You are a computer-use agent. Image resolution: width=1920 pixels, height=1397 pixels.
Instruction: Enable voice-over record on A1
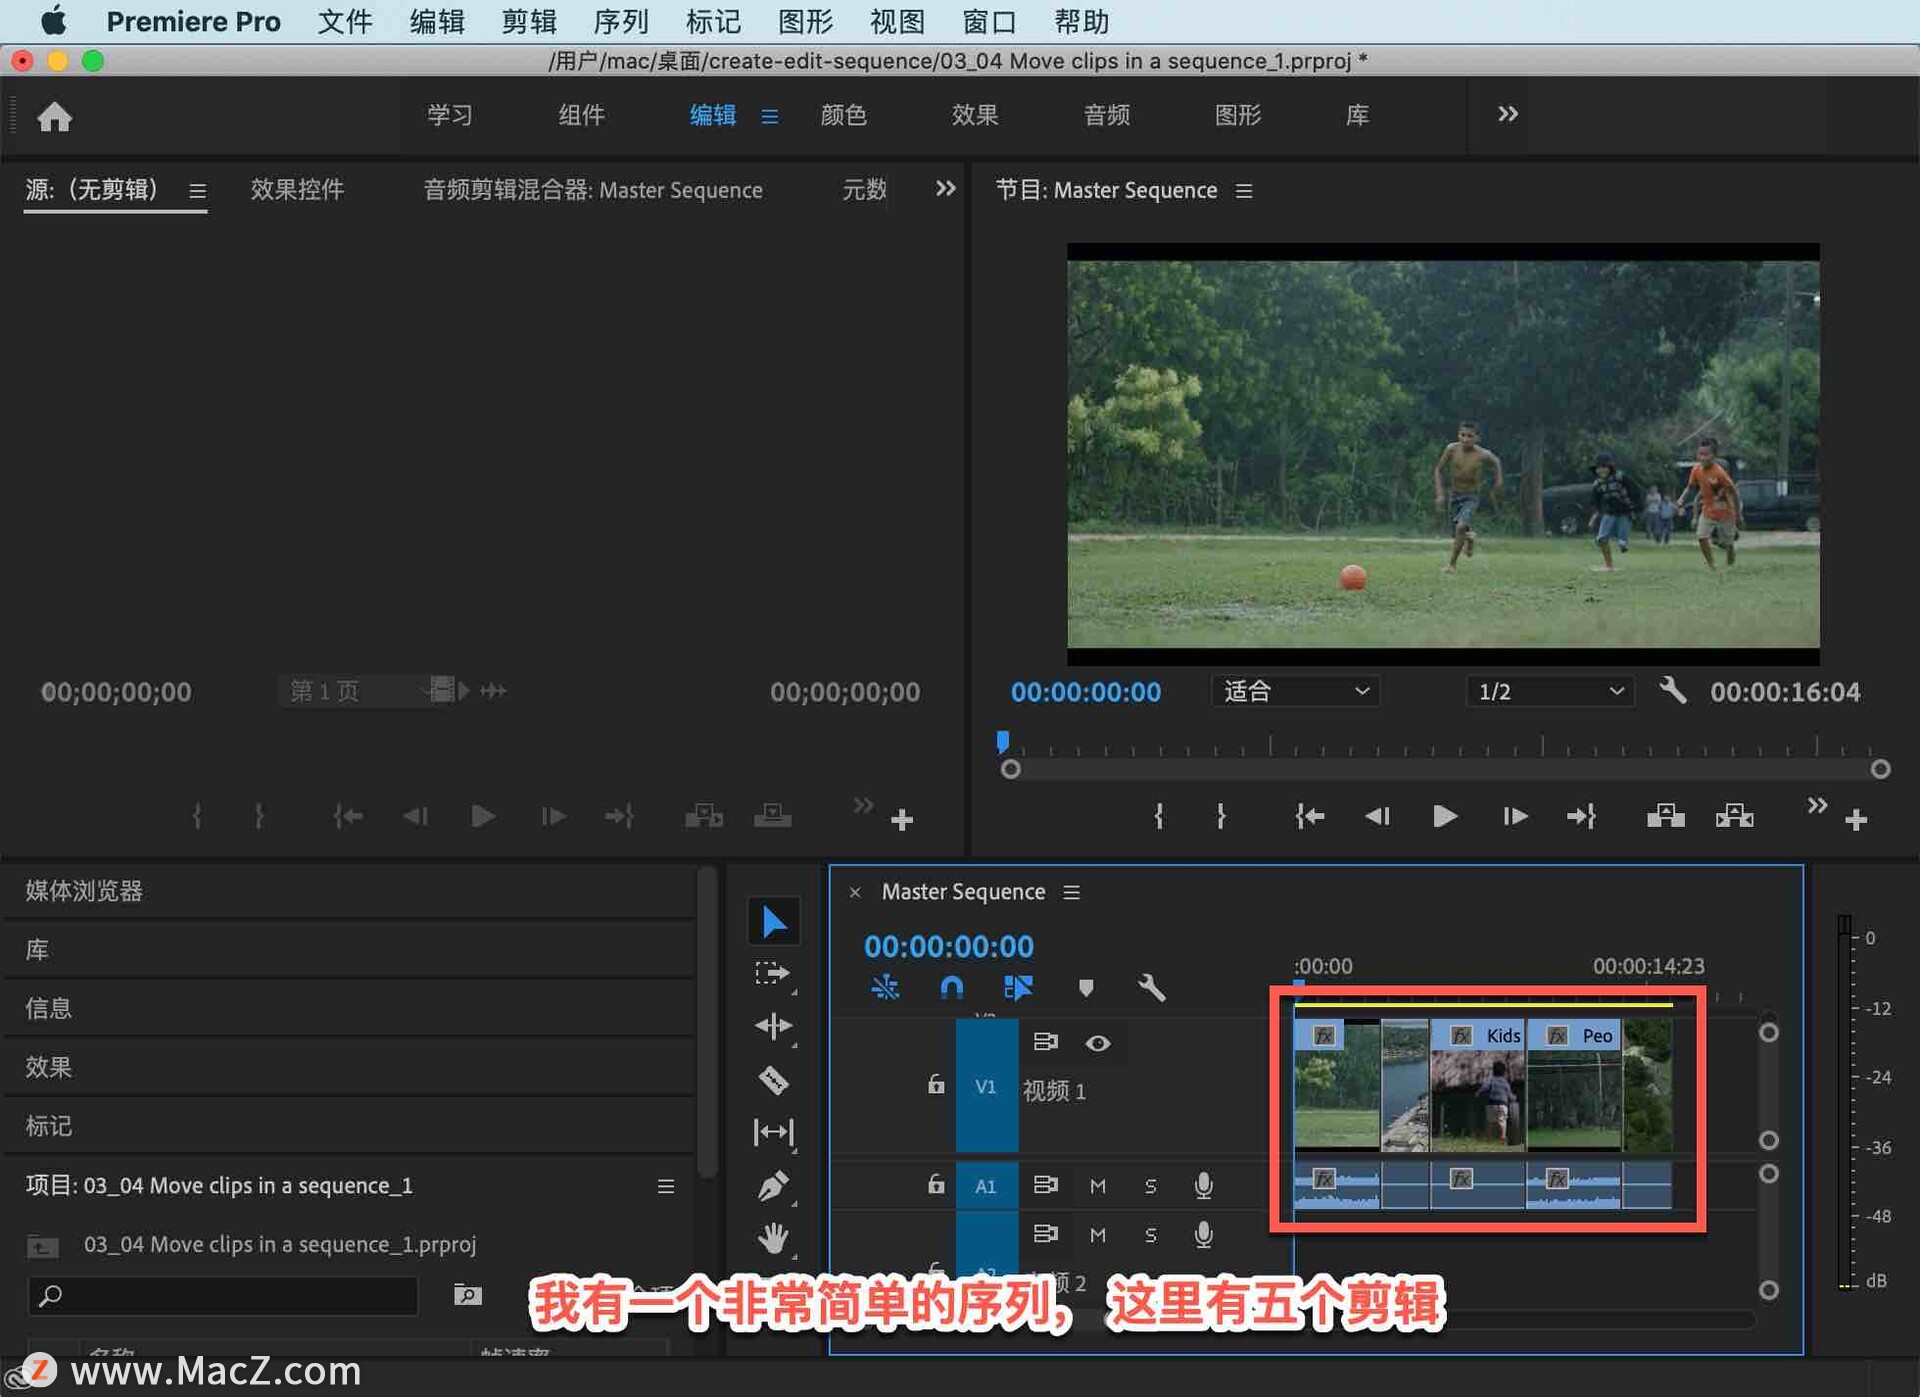[1204, 1185]
